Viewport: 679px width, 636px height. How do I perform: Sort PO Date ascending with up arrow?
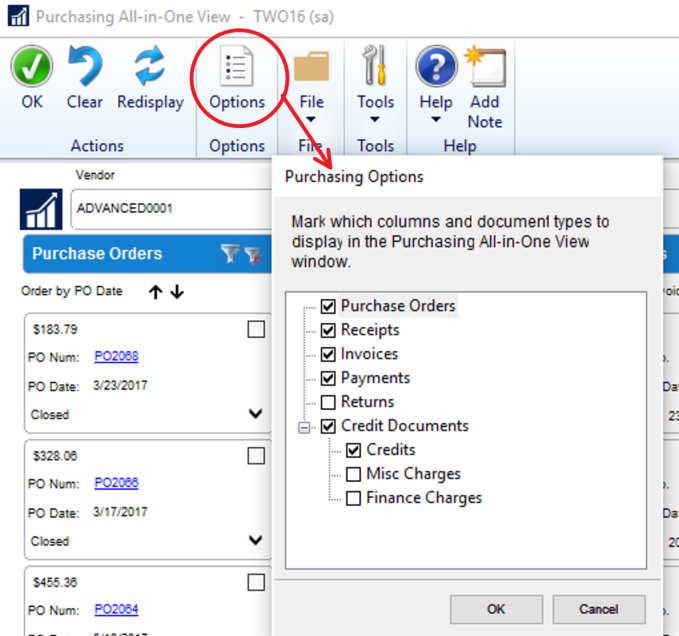coord(155,292)
